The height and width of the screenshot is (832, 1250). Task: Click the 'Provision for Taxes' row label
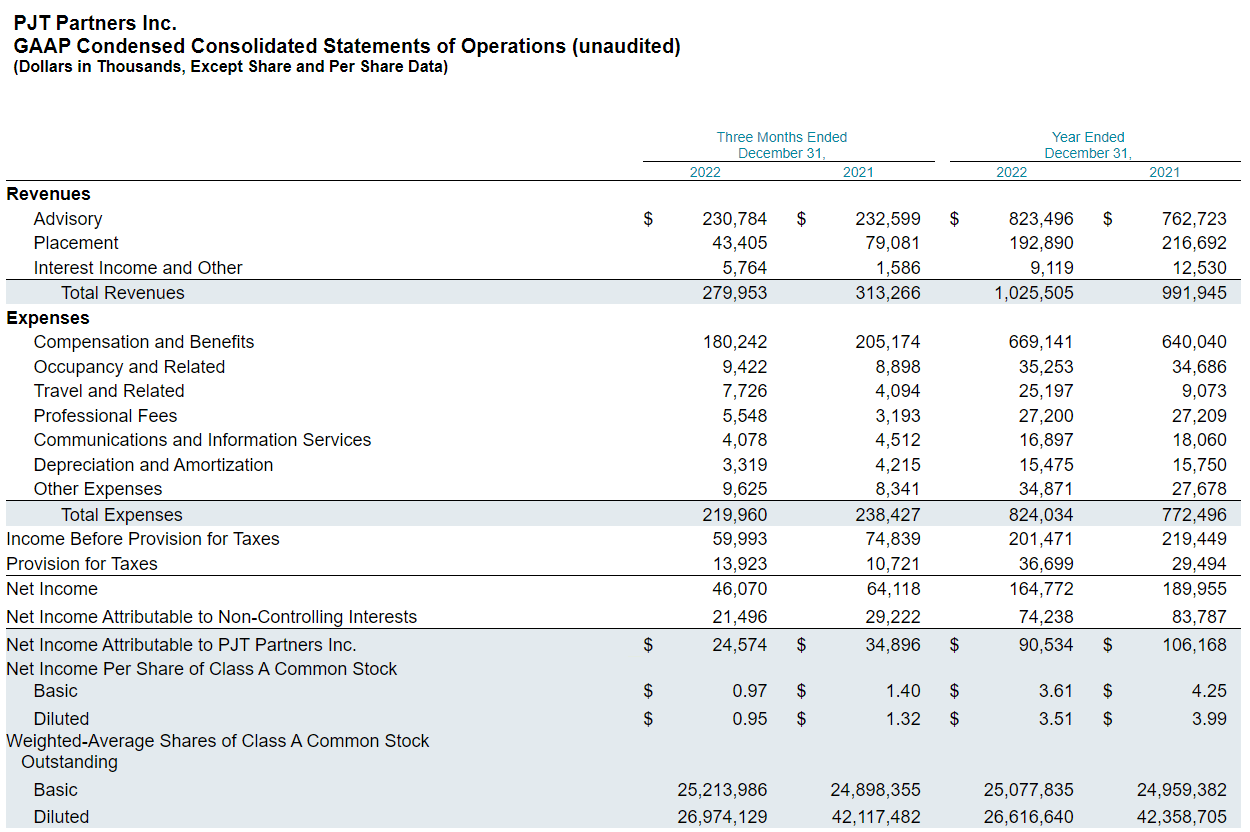[x=82, y=564]
